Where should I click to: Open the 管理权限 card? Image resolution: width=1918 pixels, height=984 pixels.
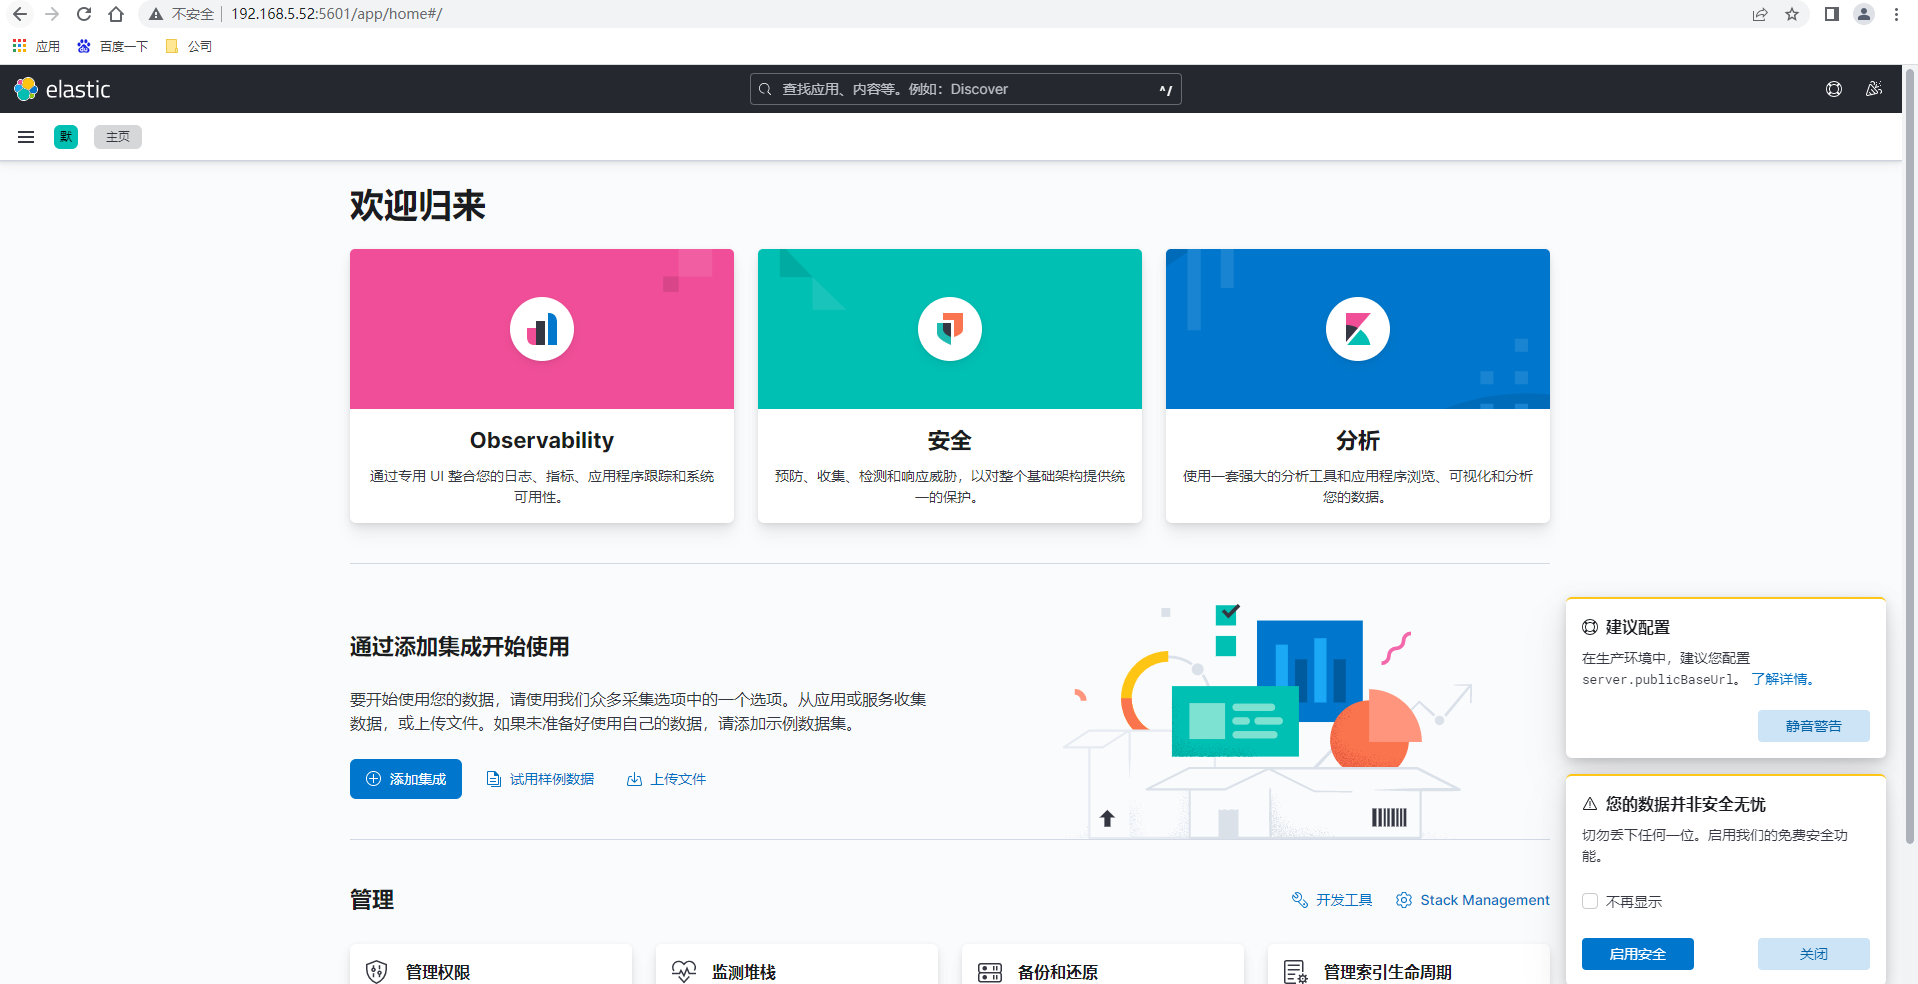(491, 965)
